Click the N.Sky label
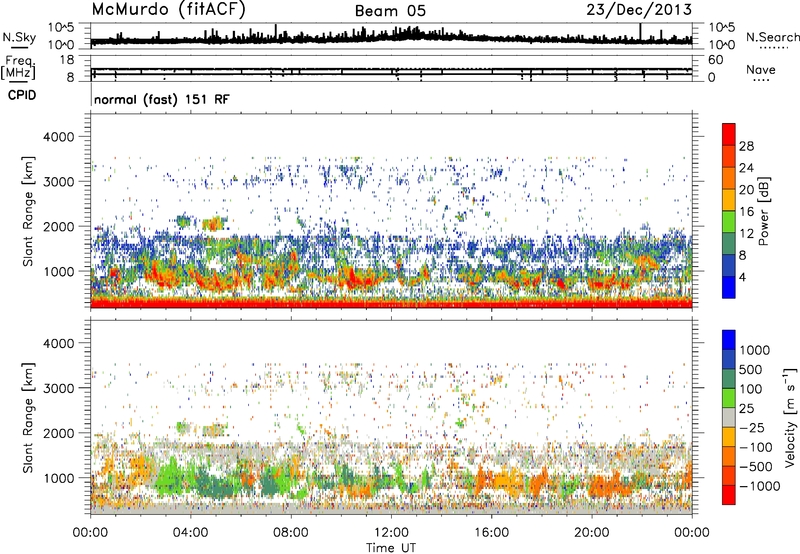This screenshot has height=554, width=800. coord(19,38)
